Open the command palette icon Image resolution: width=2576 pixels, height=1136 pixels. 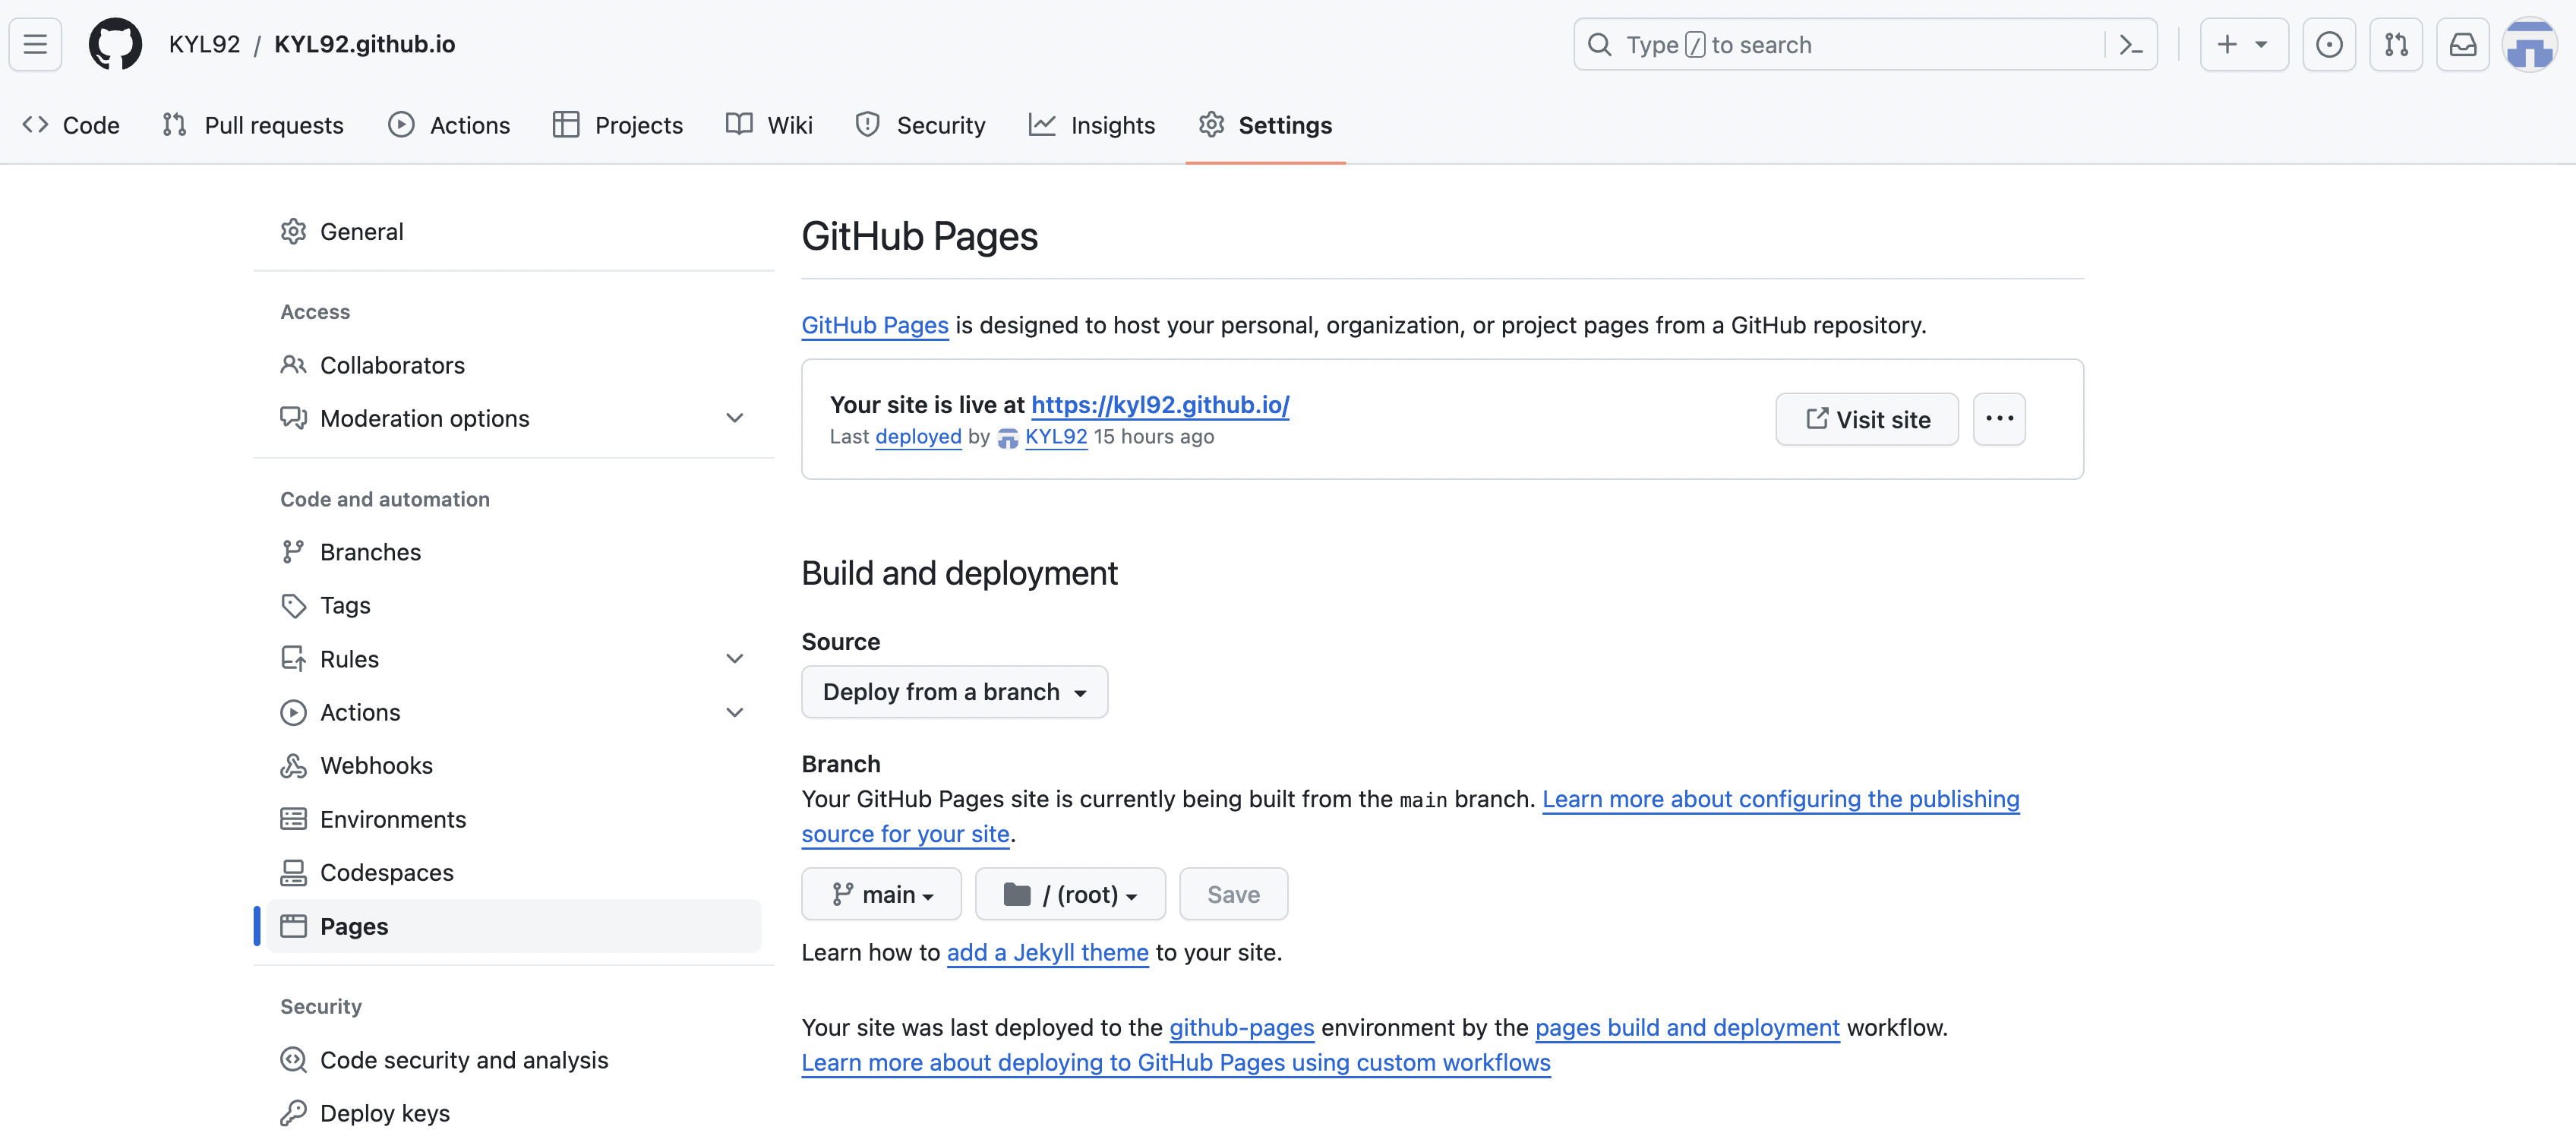coord(2130,45)
